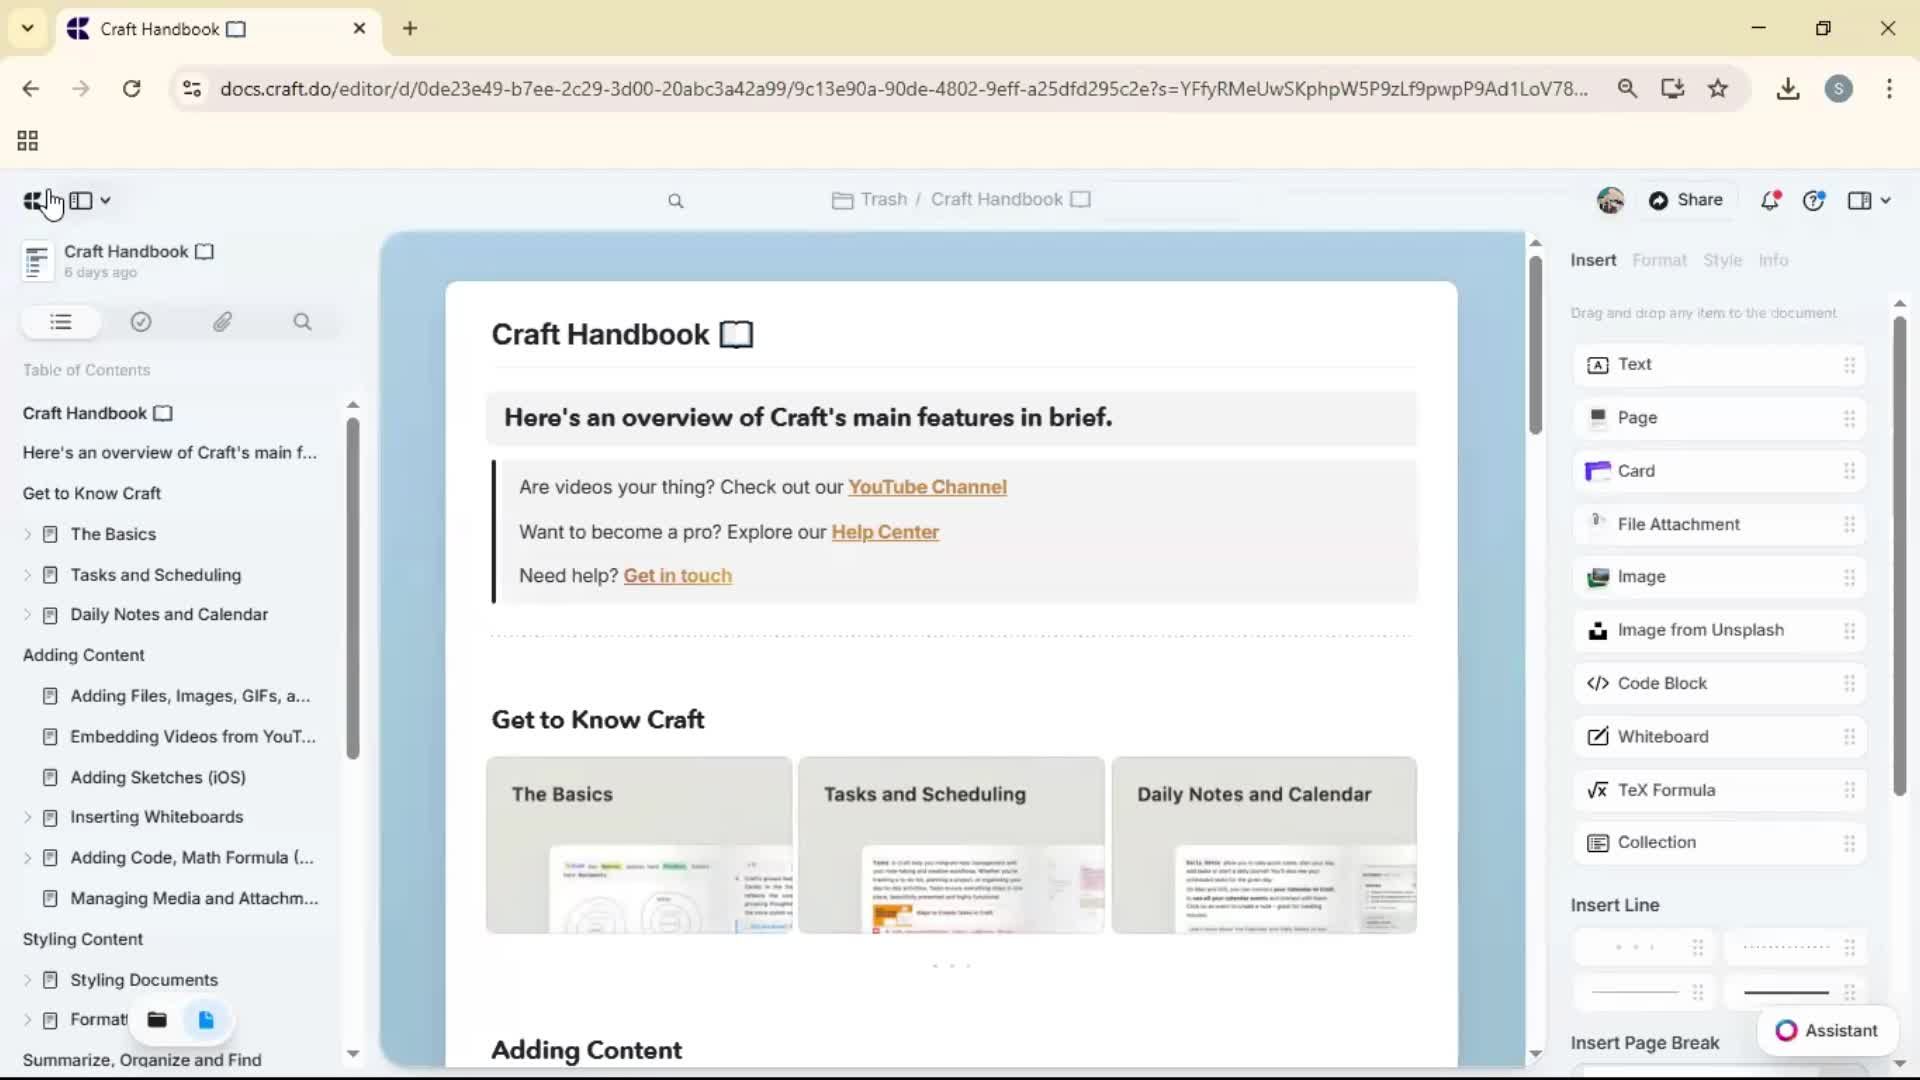This screenshot has width=1920, height=1080.
Task: Switch to the Format tab
Action: pyautogui.click(x=1659, y=260)
